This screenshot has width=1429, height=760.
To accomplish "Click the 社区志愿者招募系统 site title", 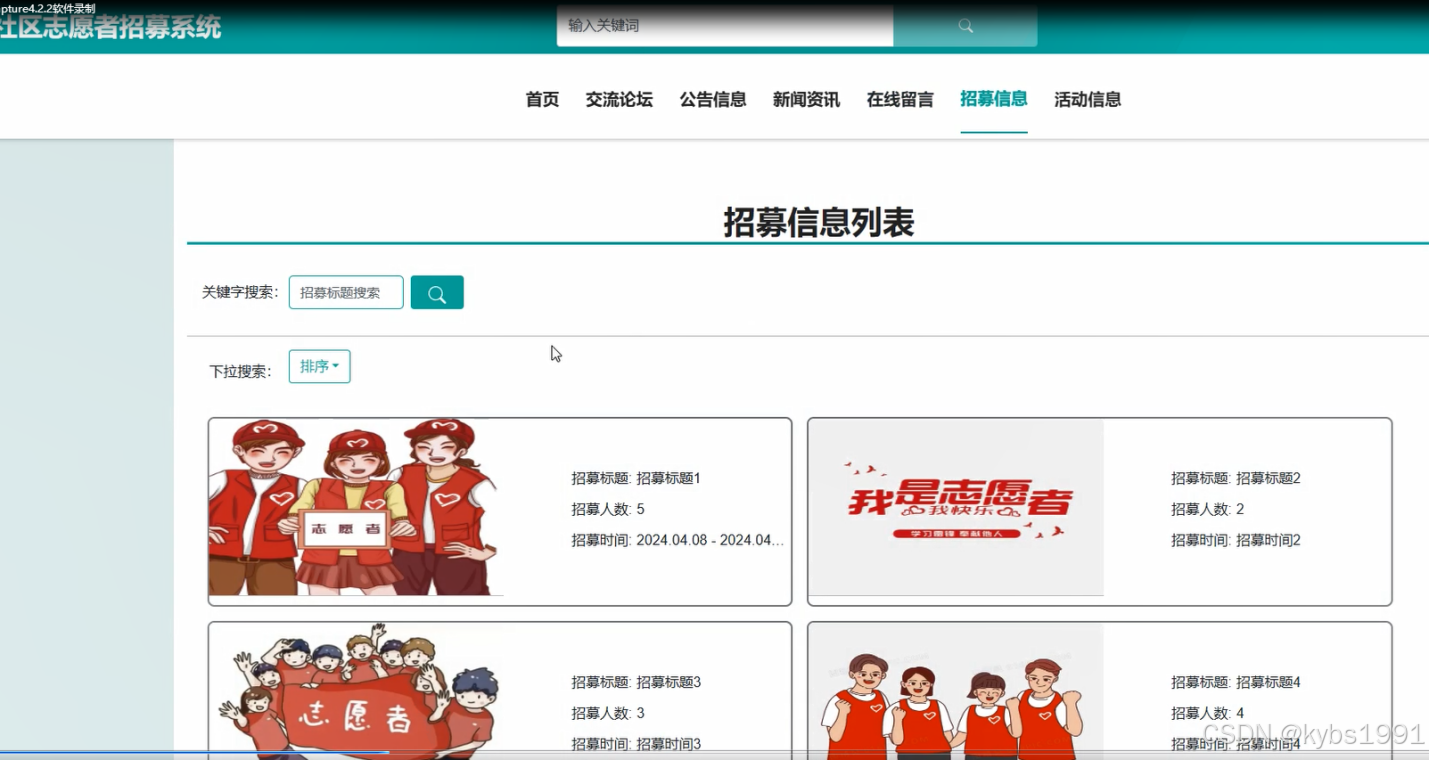I will (x=110, y=27).
